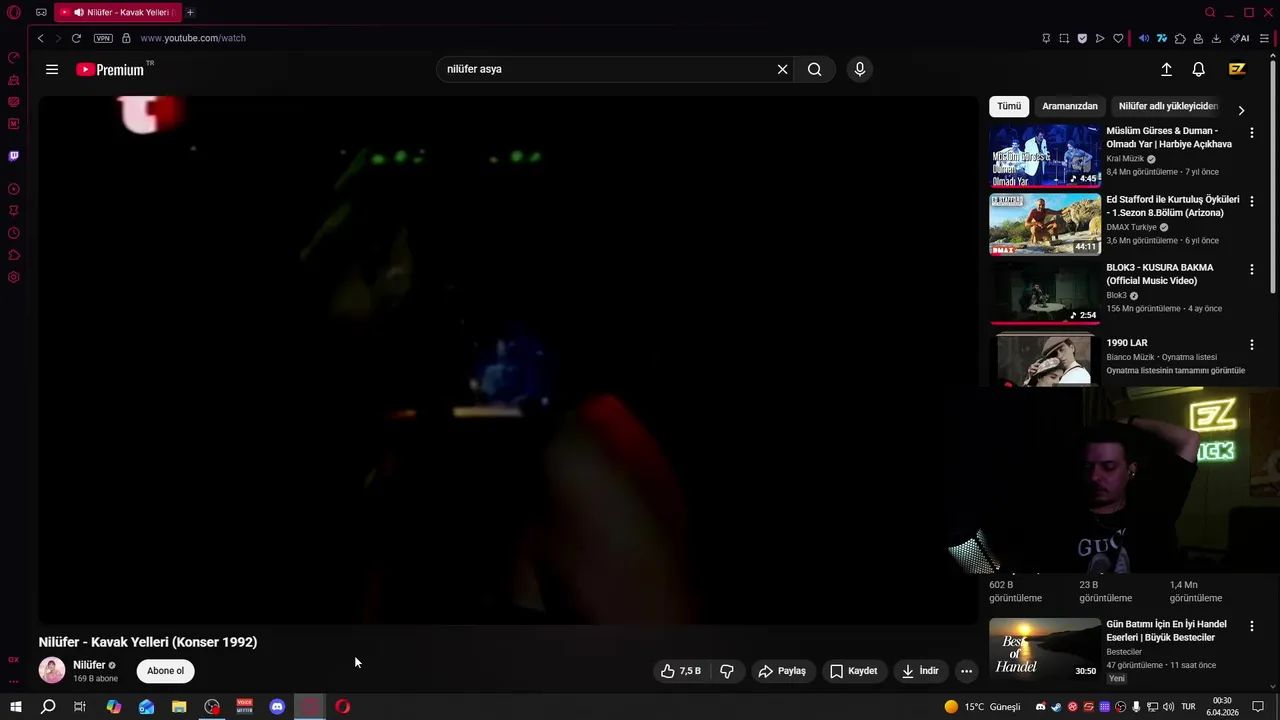Go back with browser back arrow
The width and height of the screenshot is (1280, 720).
(40, 38)
